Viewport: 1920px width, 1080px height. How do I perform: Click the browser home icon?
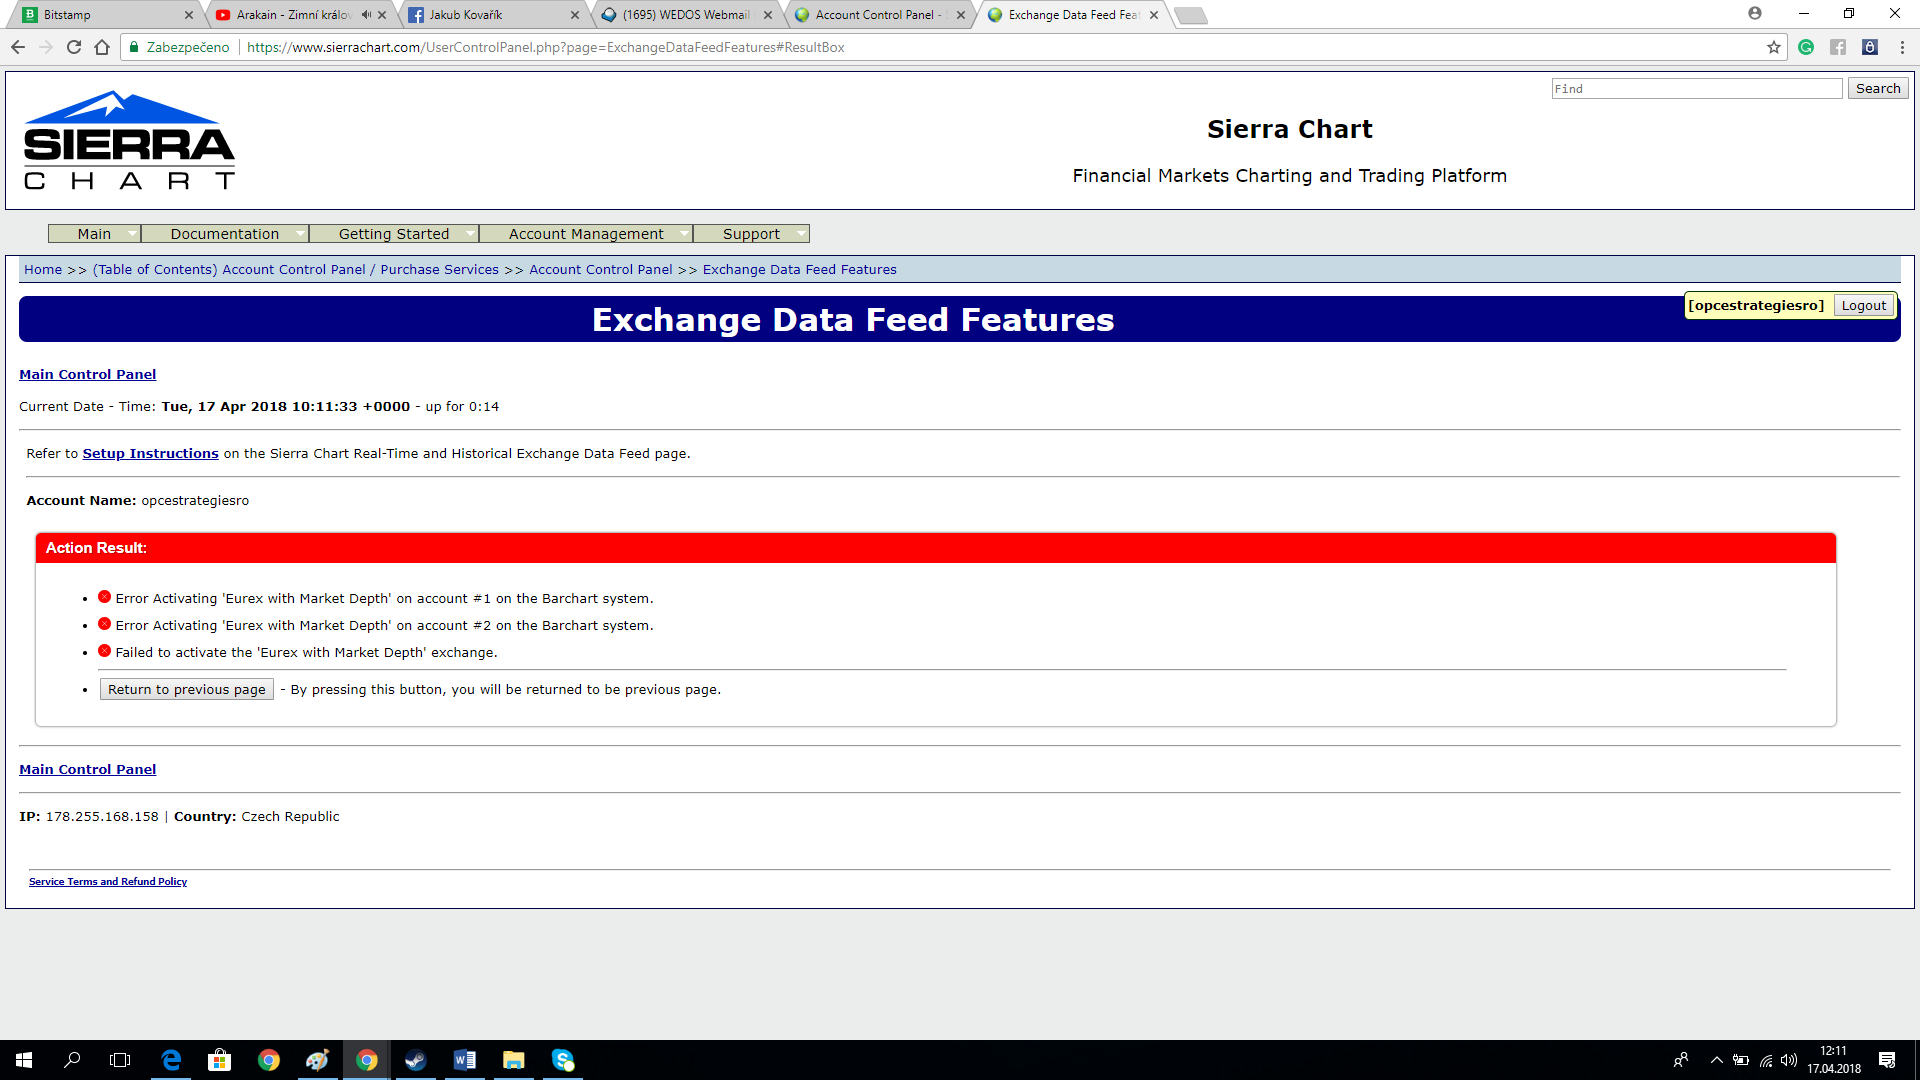tap(102, 47)
